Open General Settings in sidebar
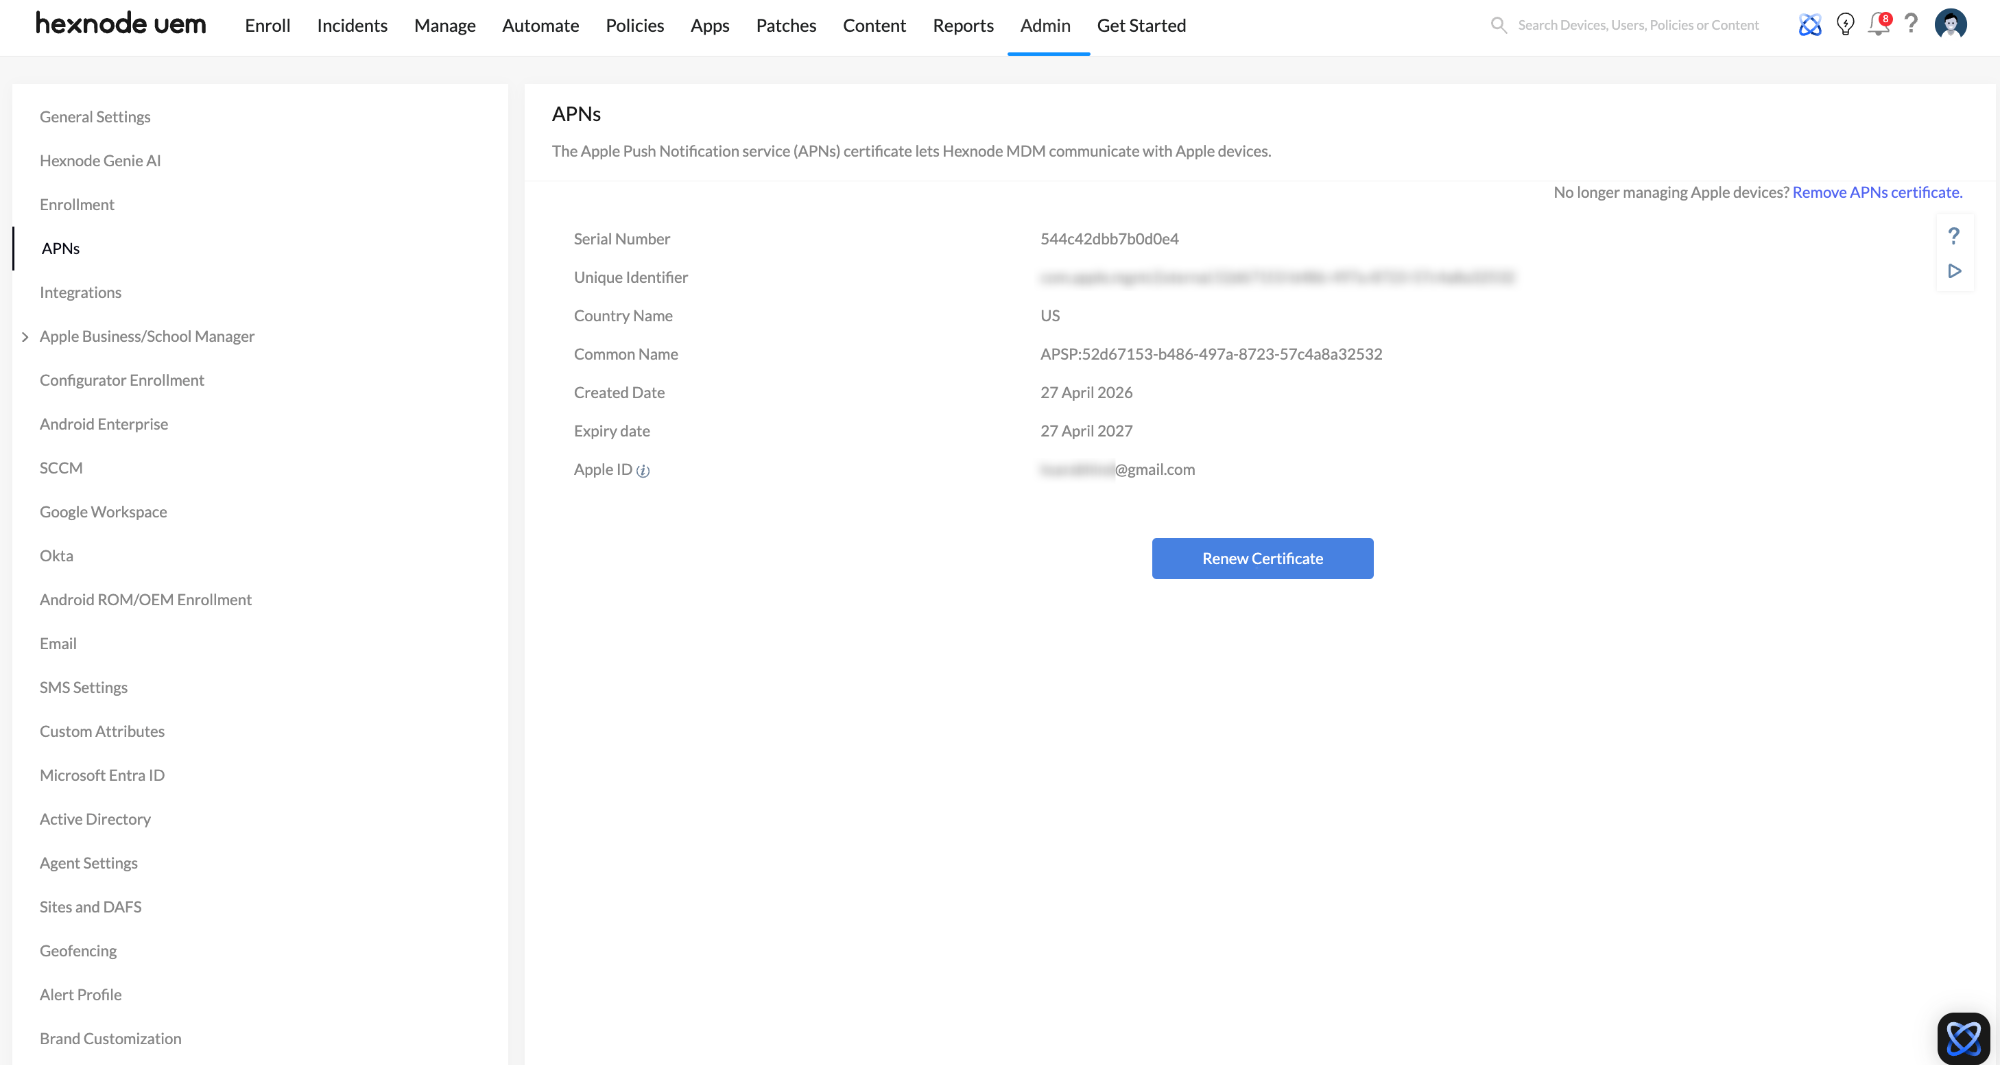 (95, 117)
